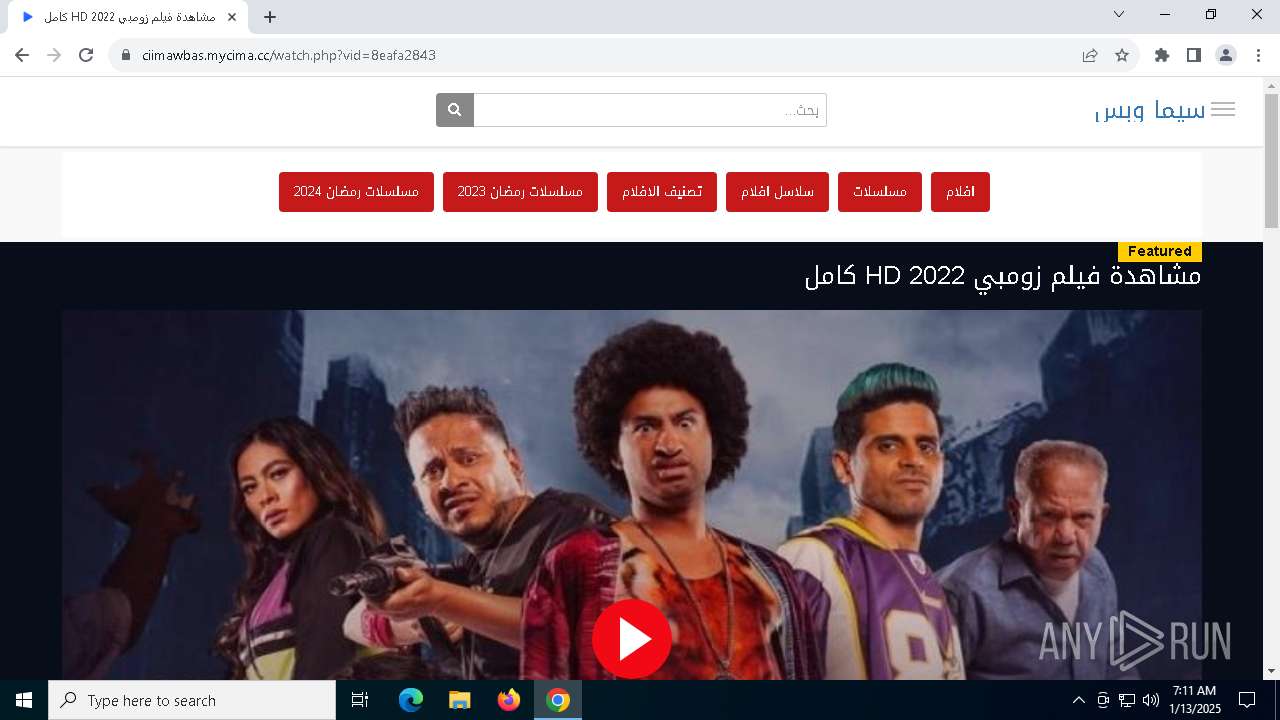
Task: Open the تصنيف الافلام category button
Action: tap(662, 192)
